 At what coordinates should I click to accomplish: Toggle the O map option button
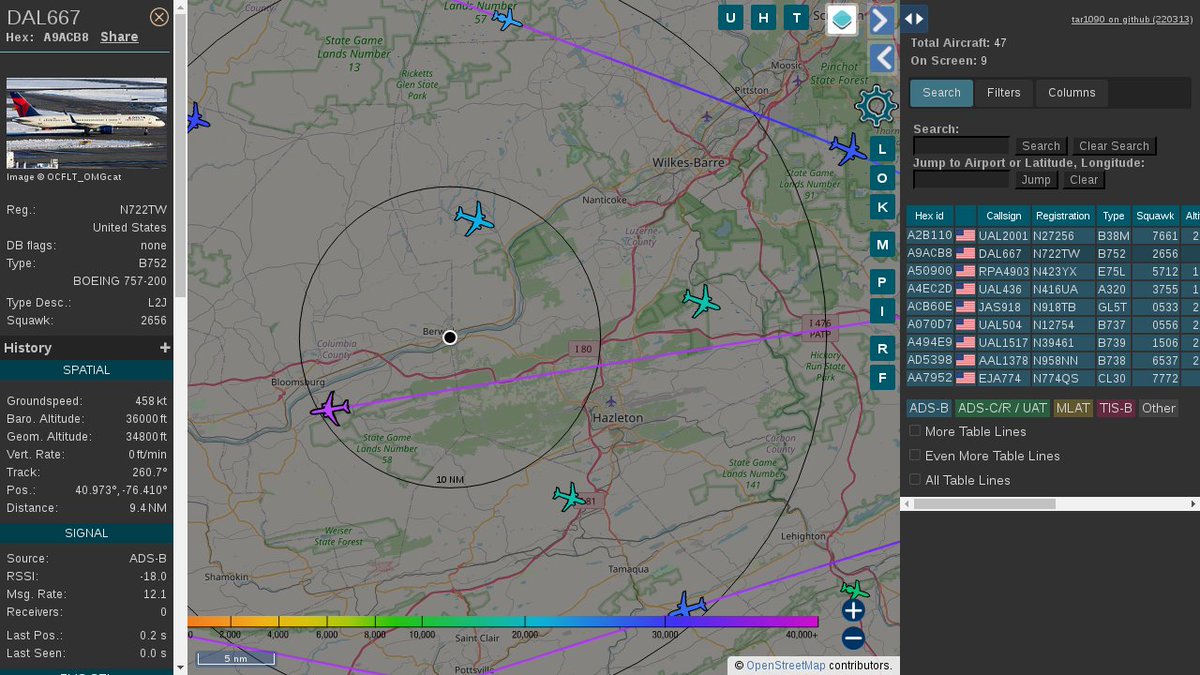[x=881, y=178]
